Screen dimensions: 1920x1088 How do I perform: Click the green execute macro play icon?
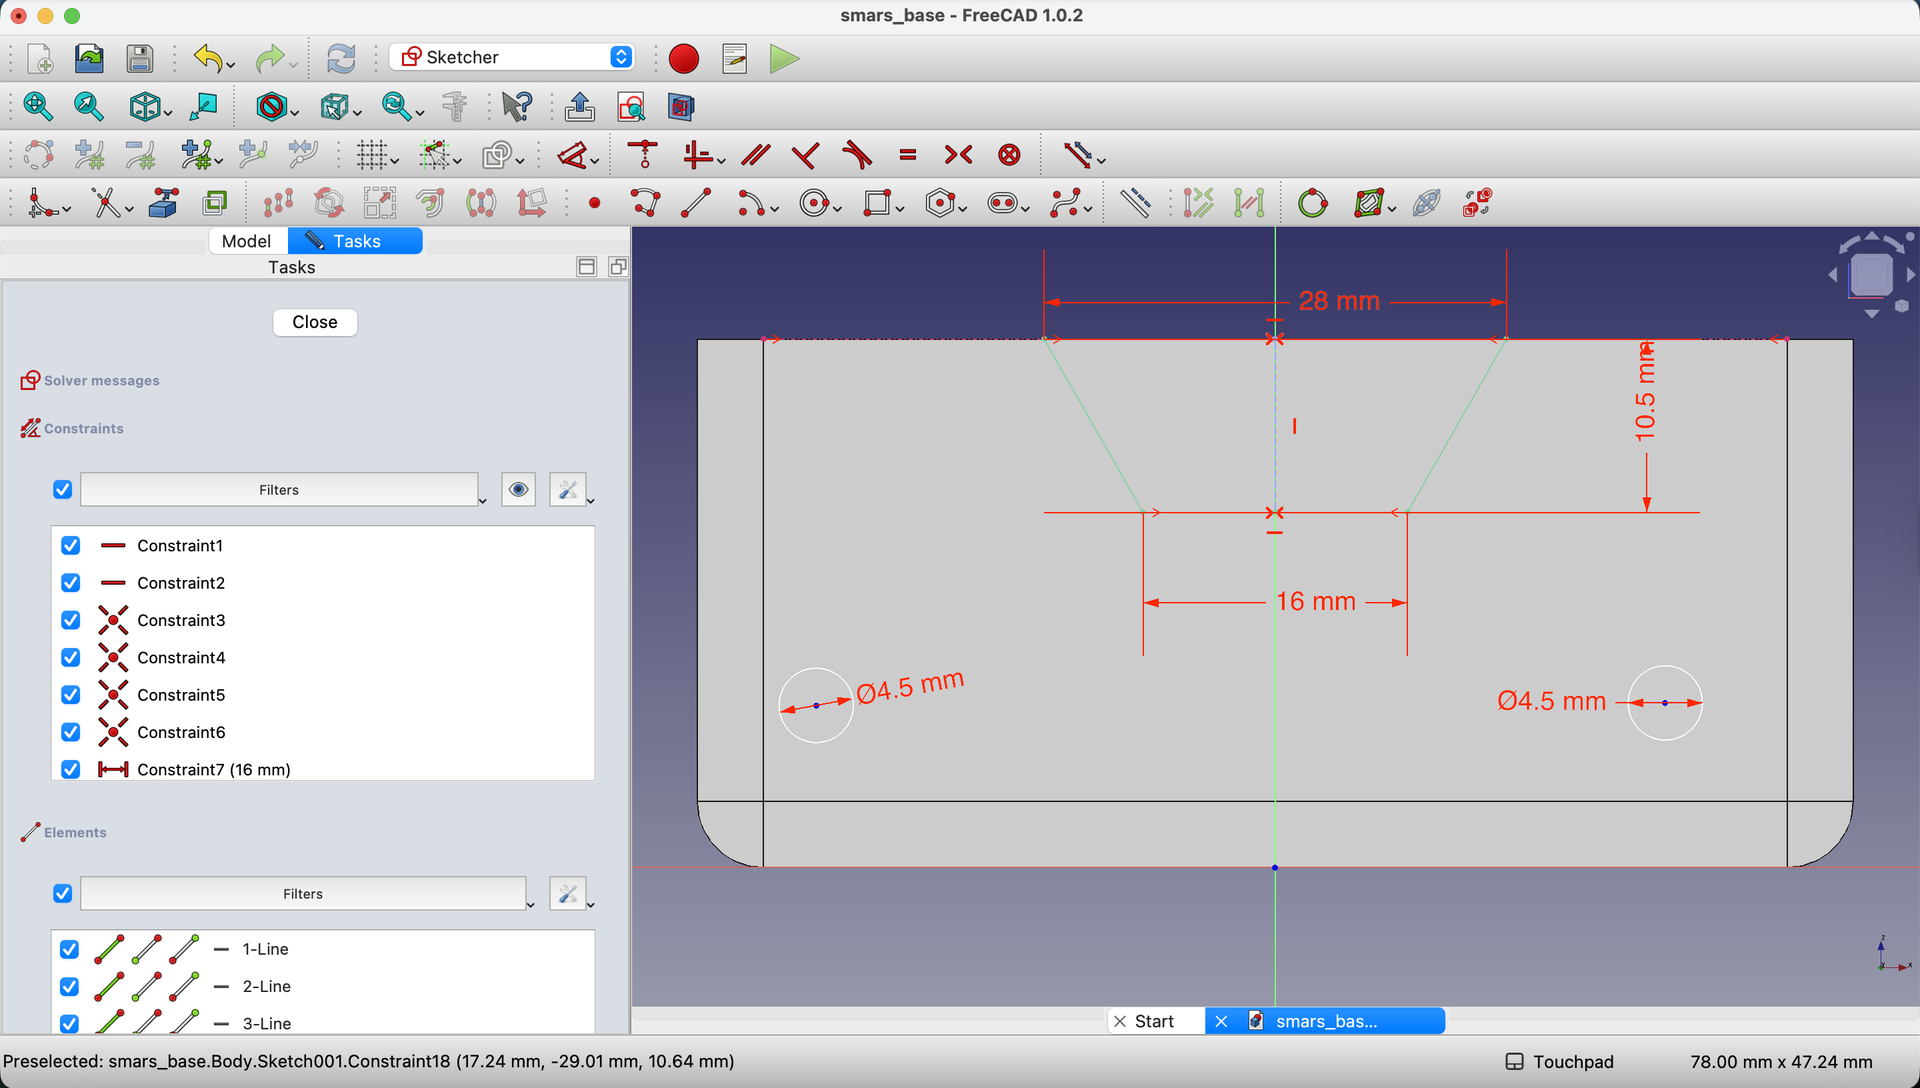(x=784, y=59)
